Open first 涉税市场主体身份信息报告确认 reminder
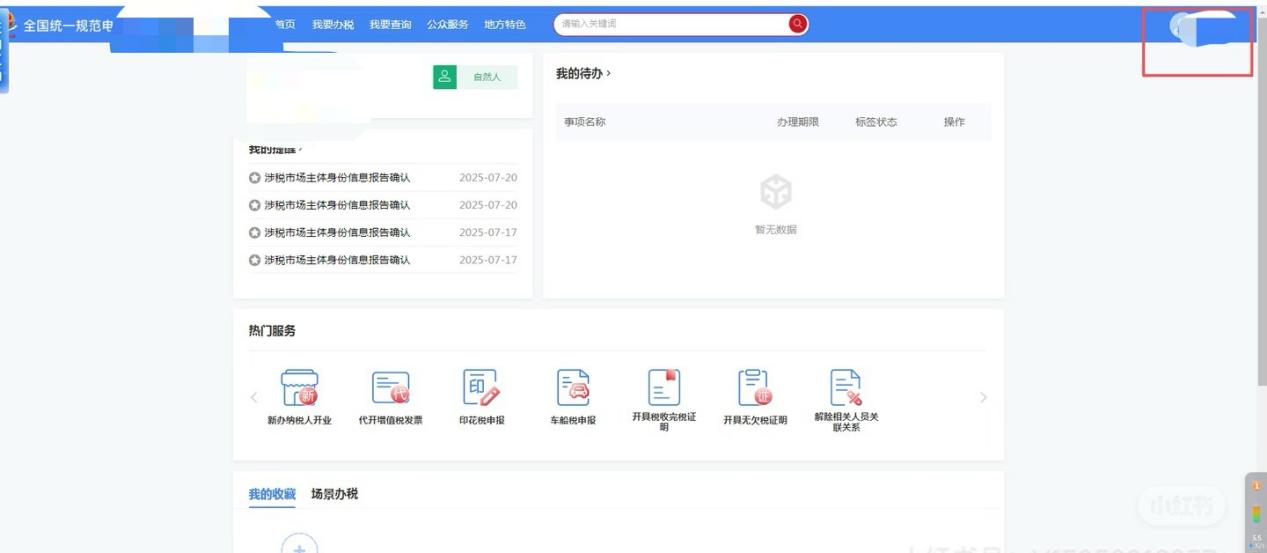1267x553 pixels. coord(336,178)
